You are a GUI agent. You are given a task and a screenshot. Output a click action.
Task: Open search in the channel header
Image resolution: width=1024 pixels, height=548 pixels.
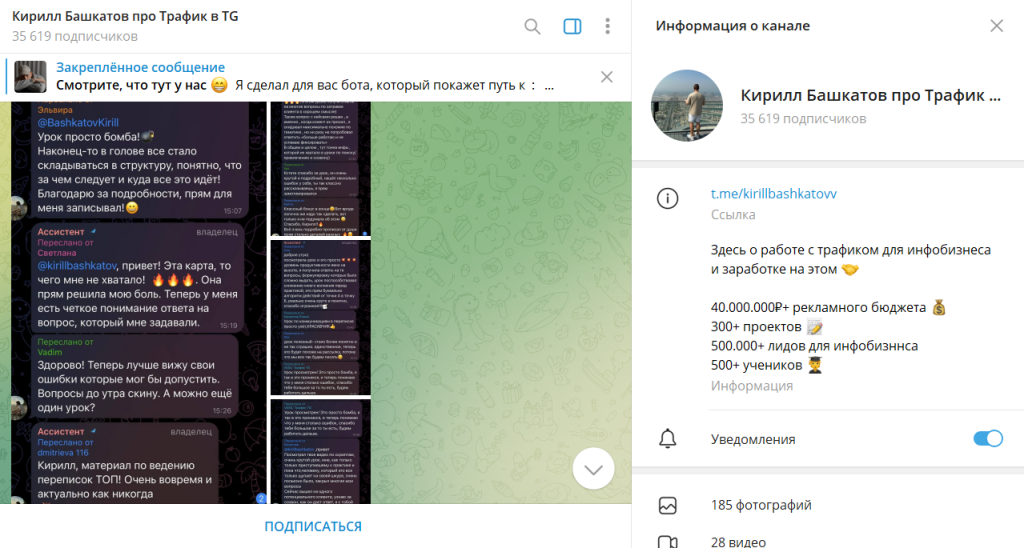coord(532,26)
